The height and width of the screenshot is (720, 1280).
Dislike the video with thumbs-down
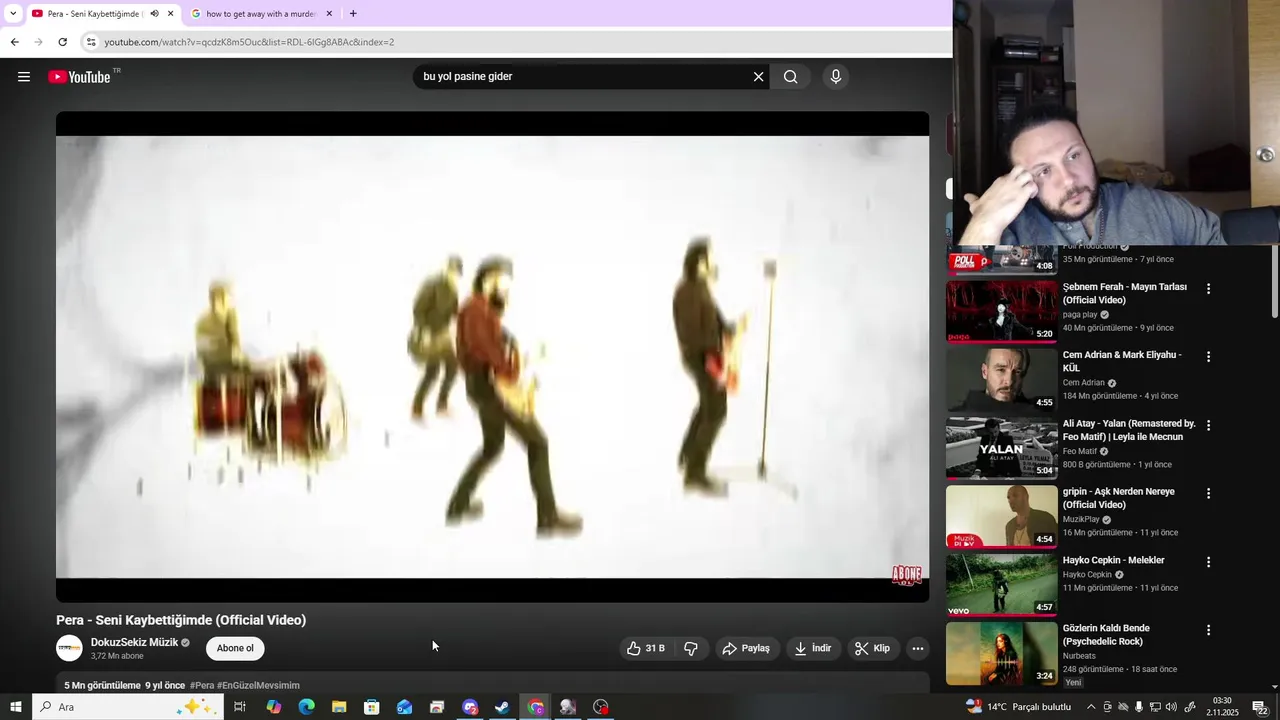pyautogui.click(x=691, y=648)
